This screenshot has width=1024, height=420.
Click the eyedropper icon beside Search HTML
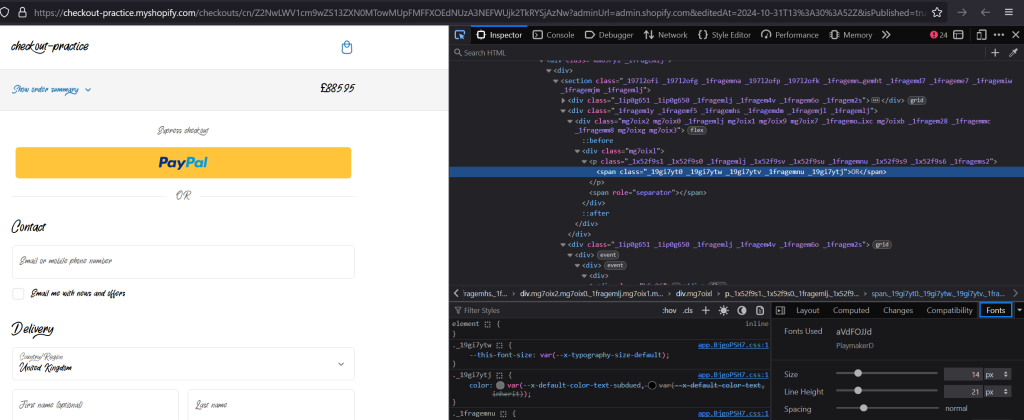[1013, 53]
